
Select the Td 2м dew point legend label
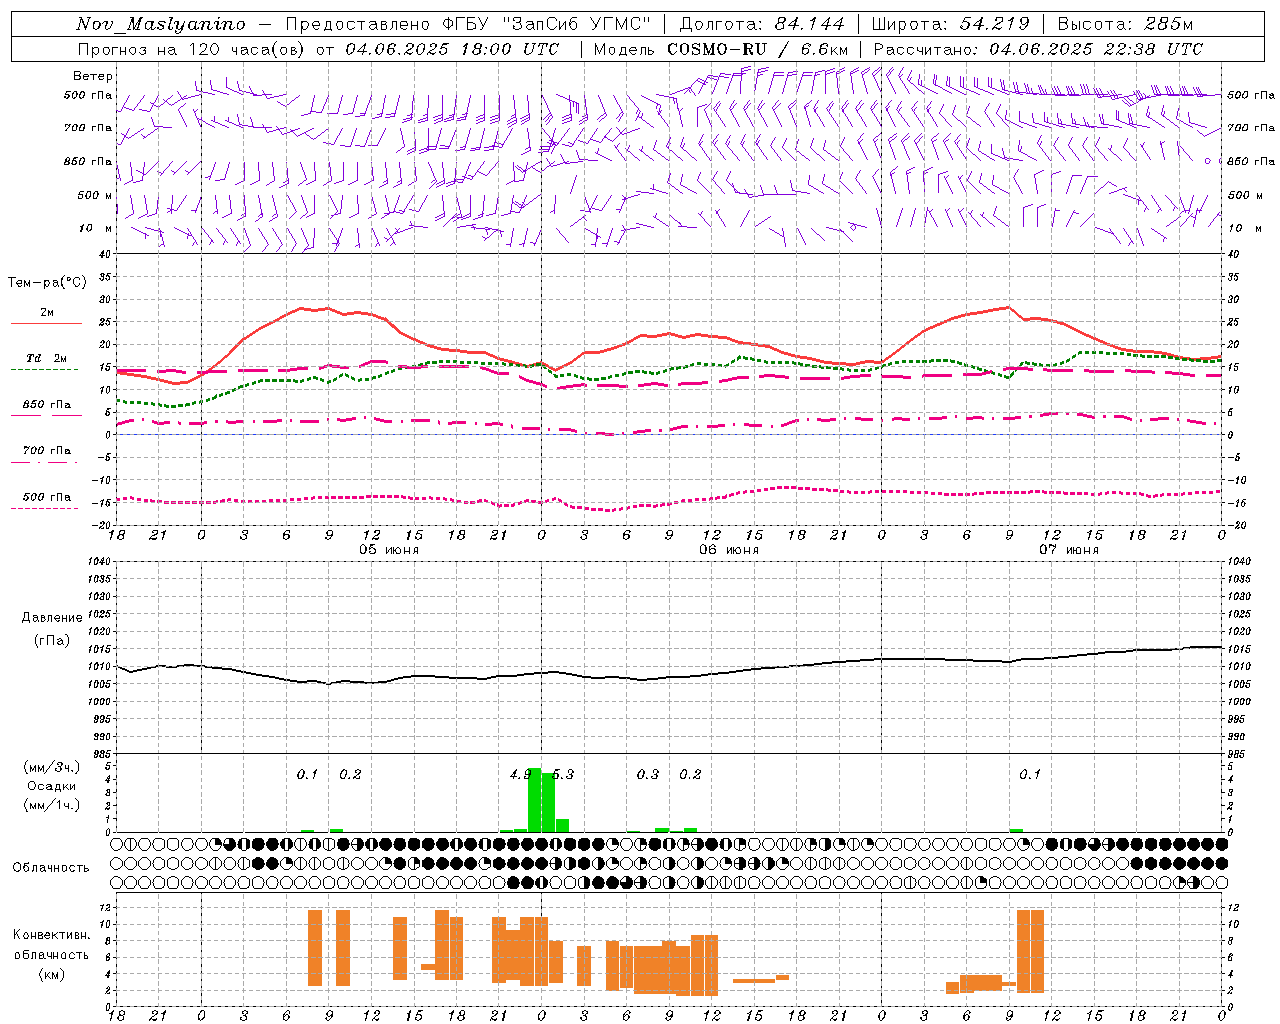coord(47,358)
